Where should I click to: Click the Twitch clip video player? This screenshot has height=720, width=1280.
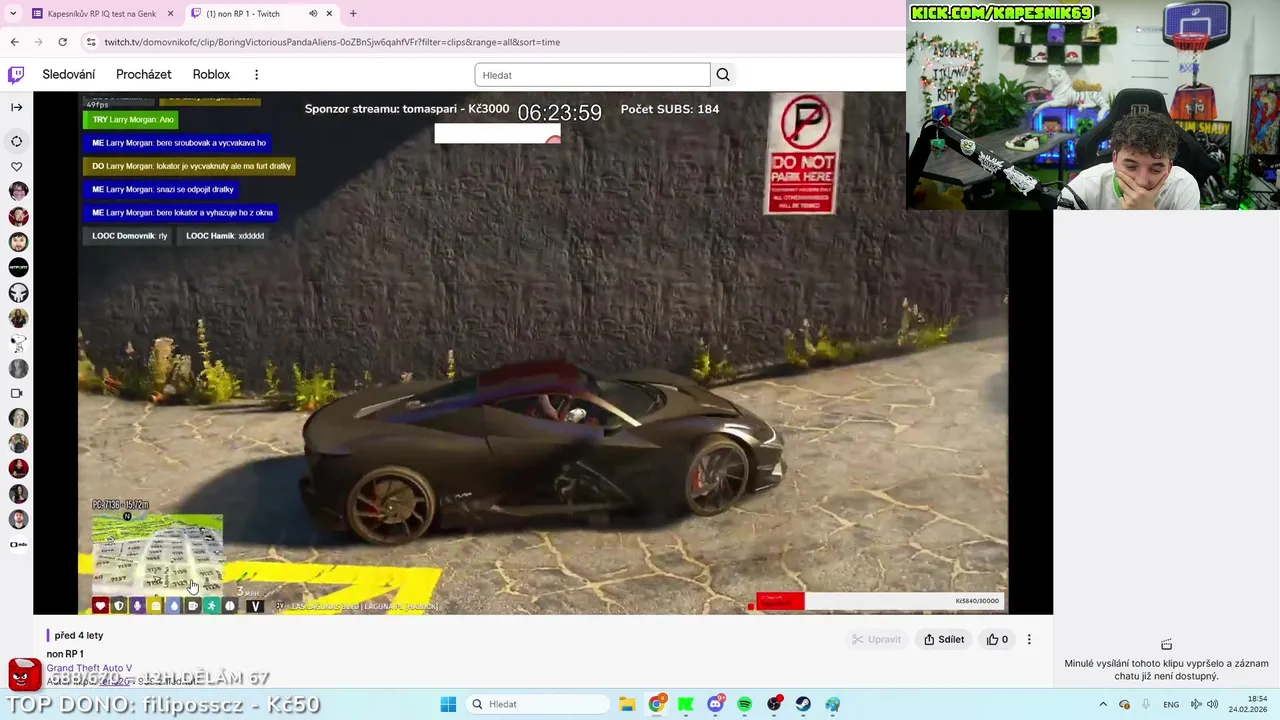(x=543, y=353)
